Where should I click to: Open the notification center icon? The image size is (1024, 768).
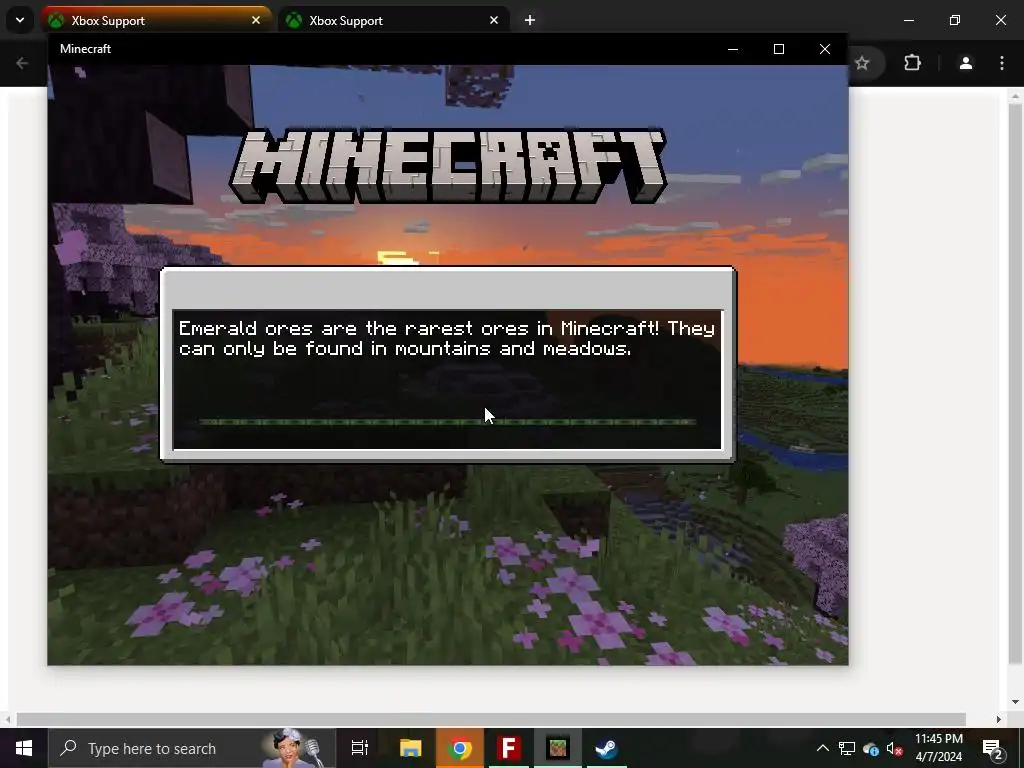pos(992,748)
